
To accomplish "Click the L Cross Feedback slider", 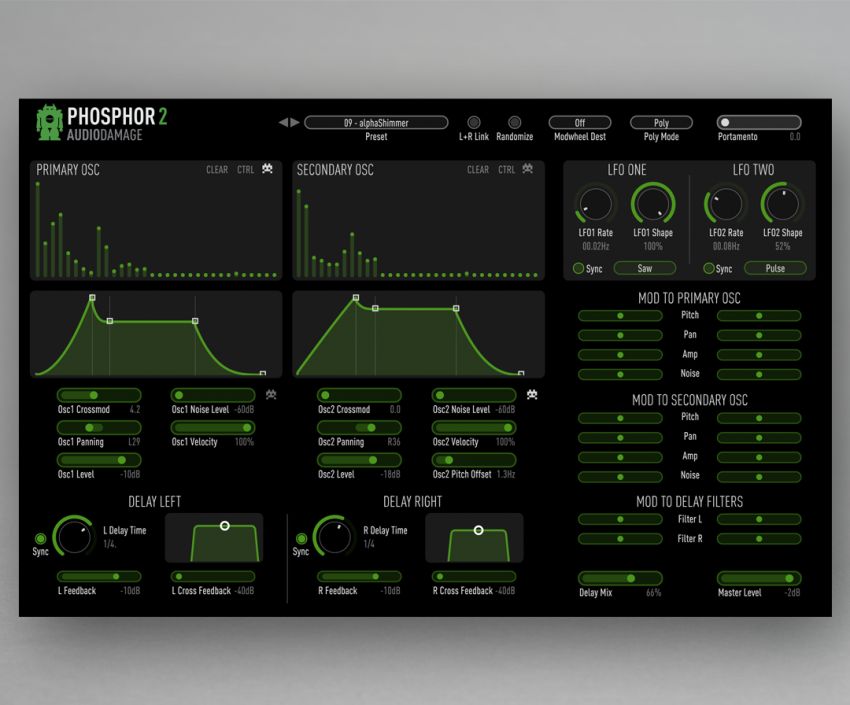I will [x=213, y=577].
